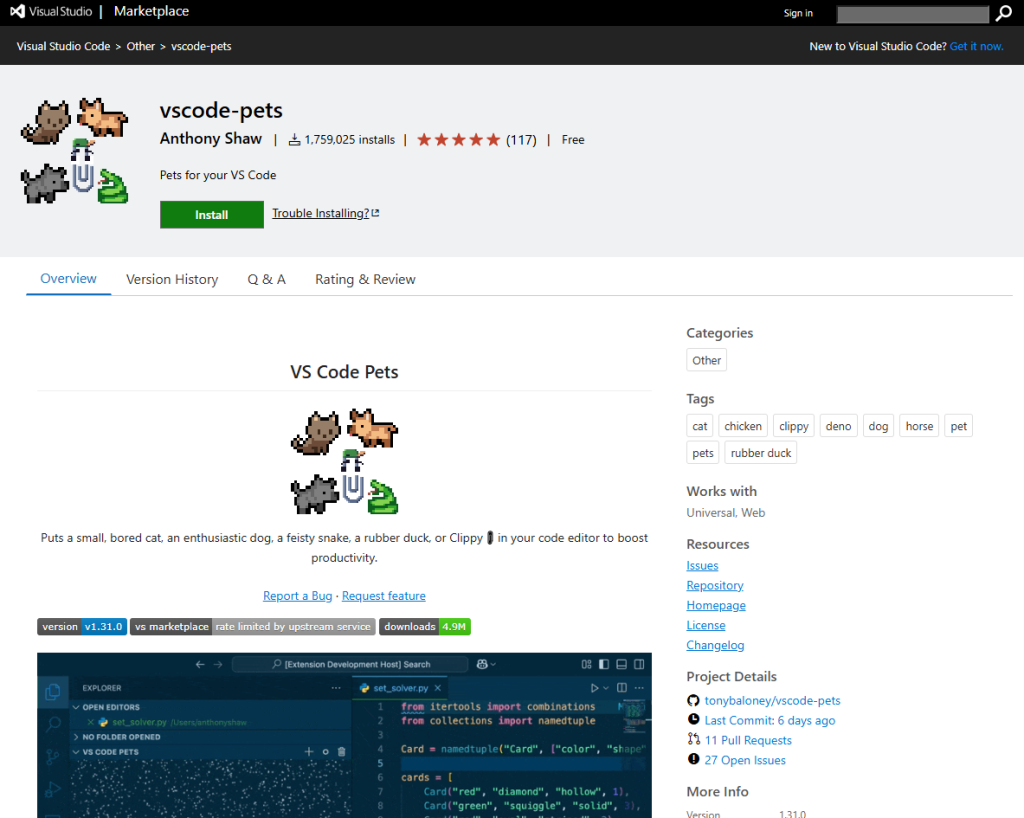The width and height of the screenshot is (1024, 818).
Task: Open the Changelog resource link
Action: 715,646
